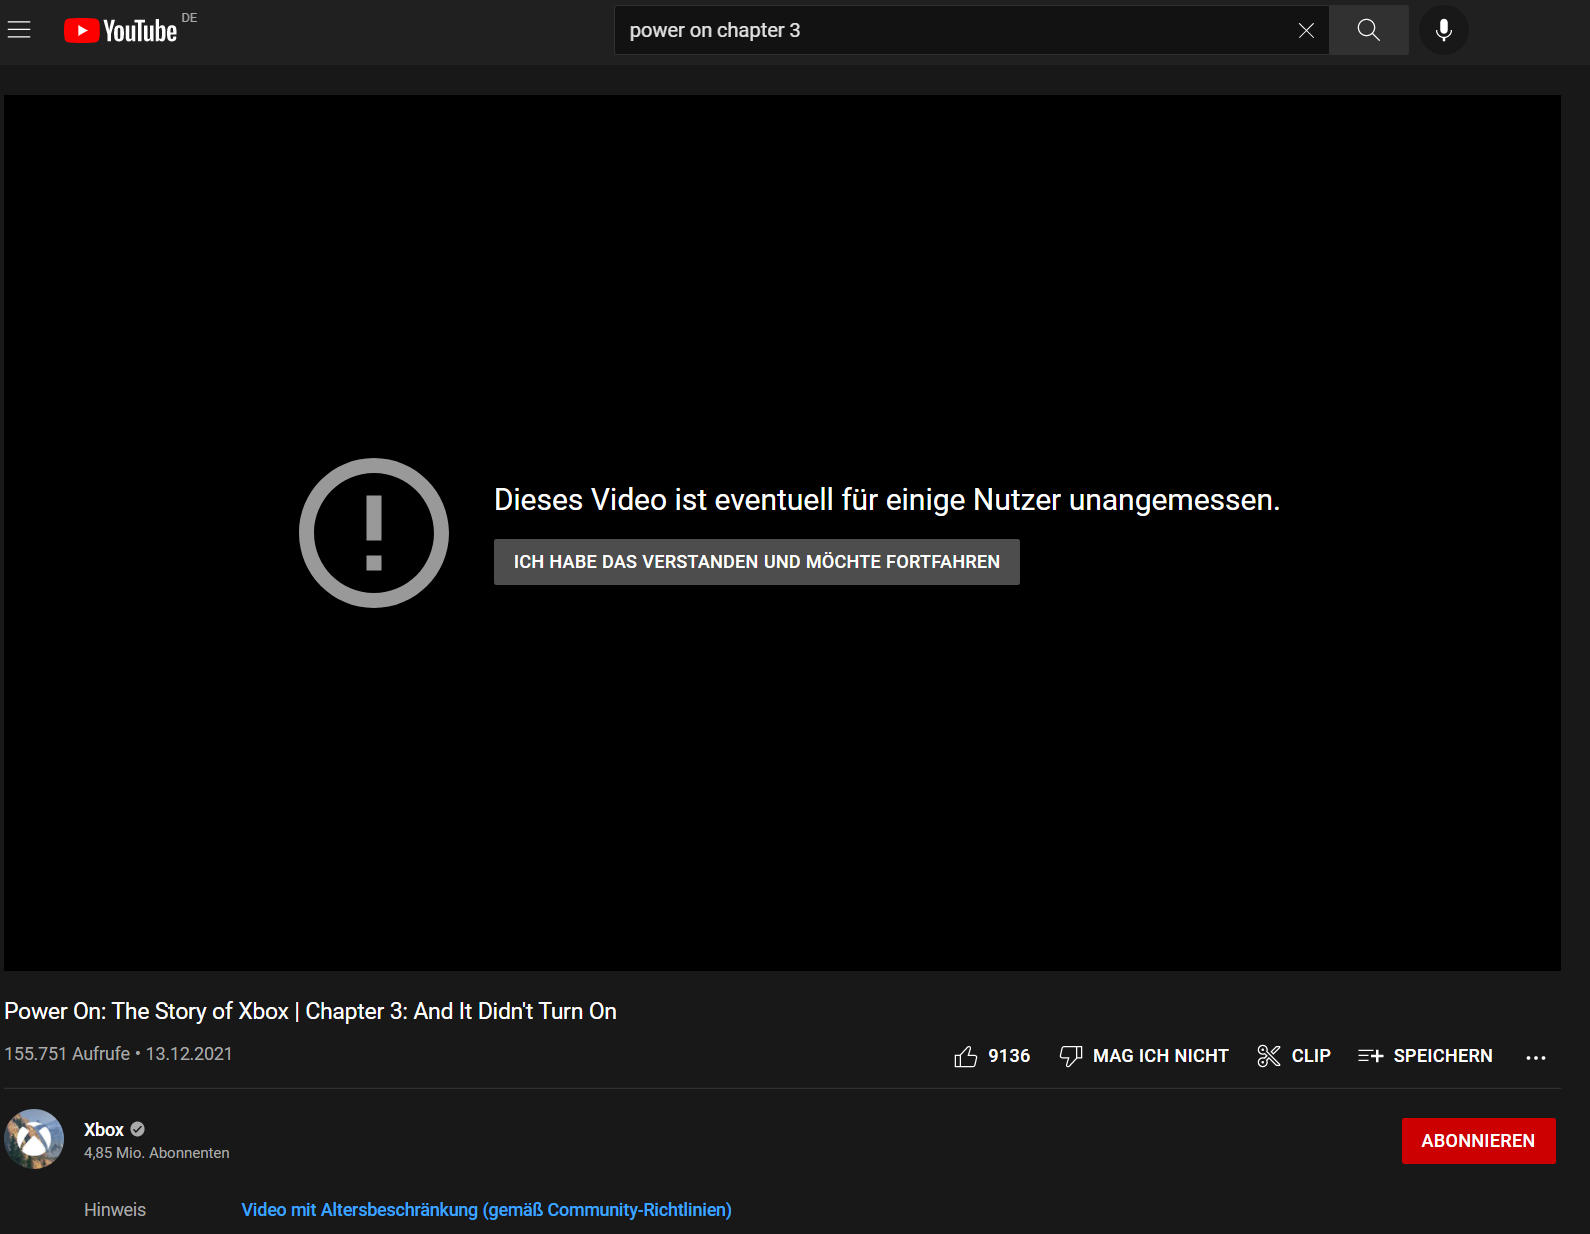This screenshot has height=1234, width=1590.
Task: Open the age restriction community guidelines link
Action: (487, 1210)
